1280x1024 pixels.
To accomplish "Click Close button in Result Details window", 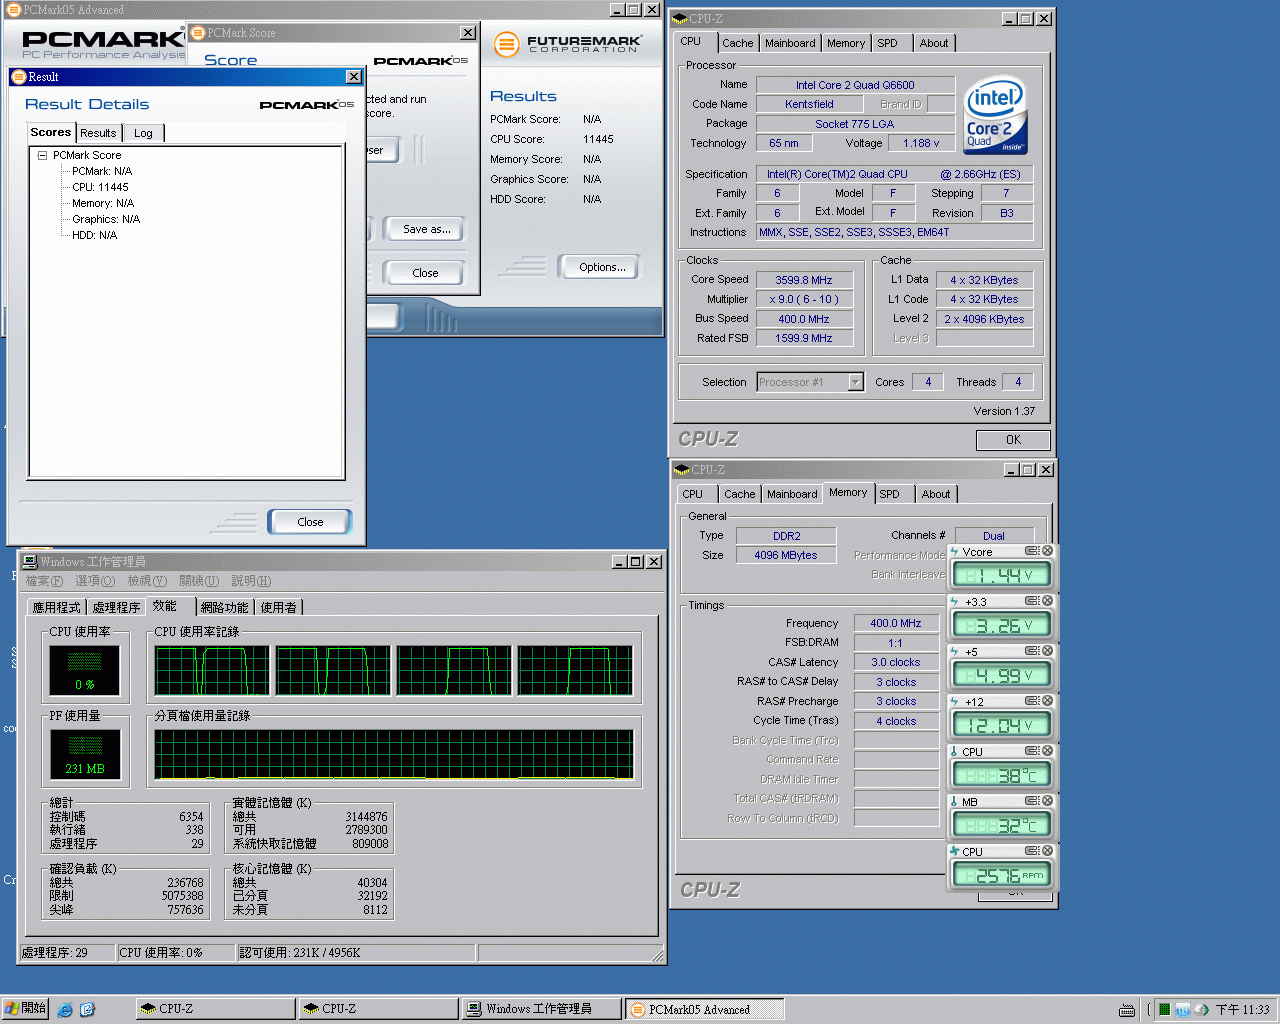I will pyautogui.click(x=310, y=522).
